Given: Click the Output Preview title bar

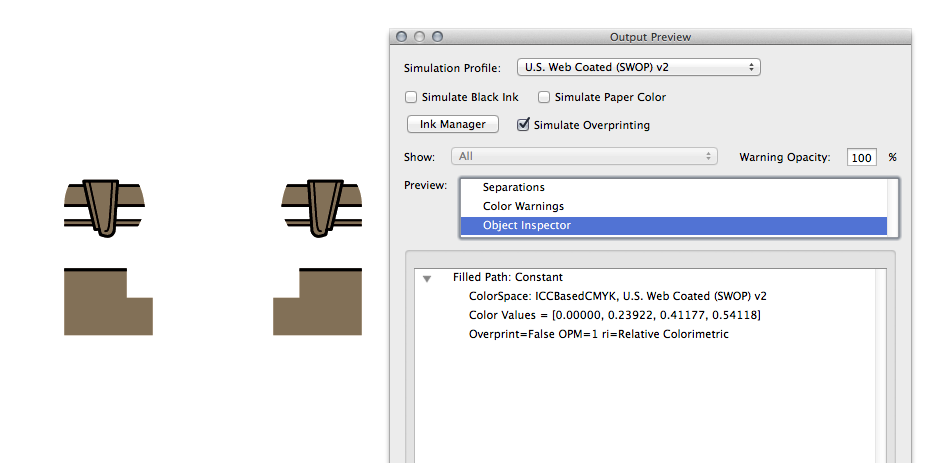Looking at the screenshot, I should [650, 37].
